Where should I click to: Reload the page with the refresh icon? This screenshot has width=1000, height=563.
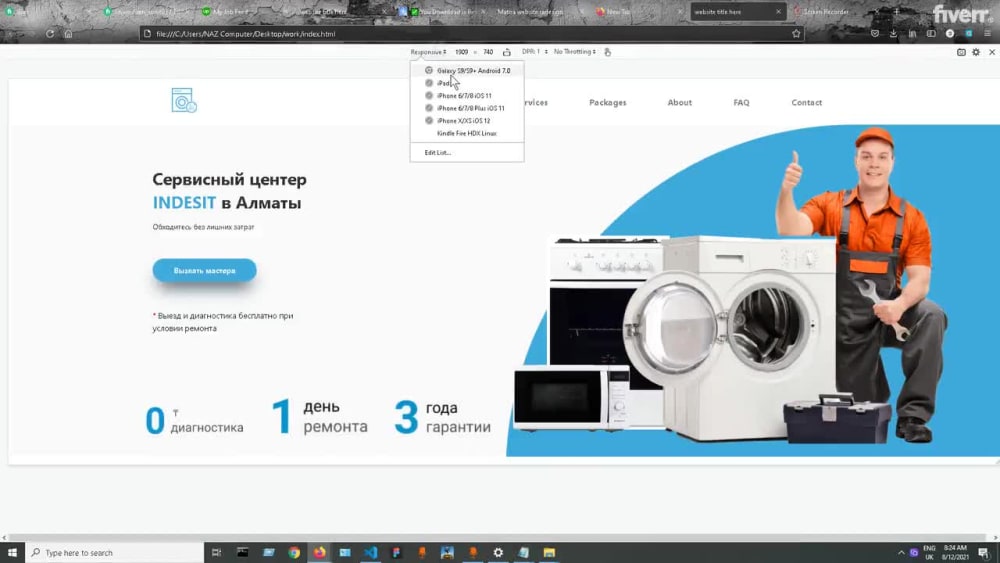point(50,34)
